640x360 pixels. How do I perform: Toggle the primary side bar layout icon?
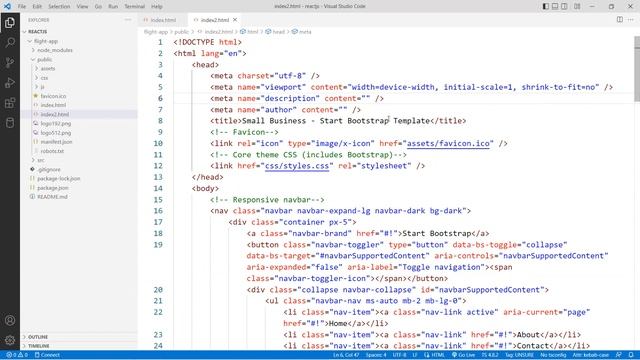(546, 6)
